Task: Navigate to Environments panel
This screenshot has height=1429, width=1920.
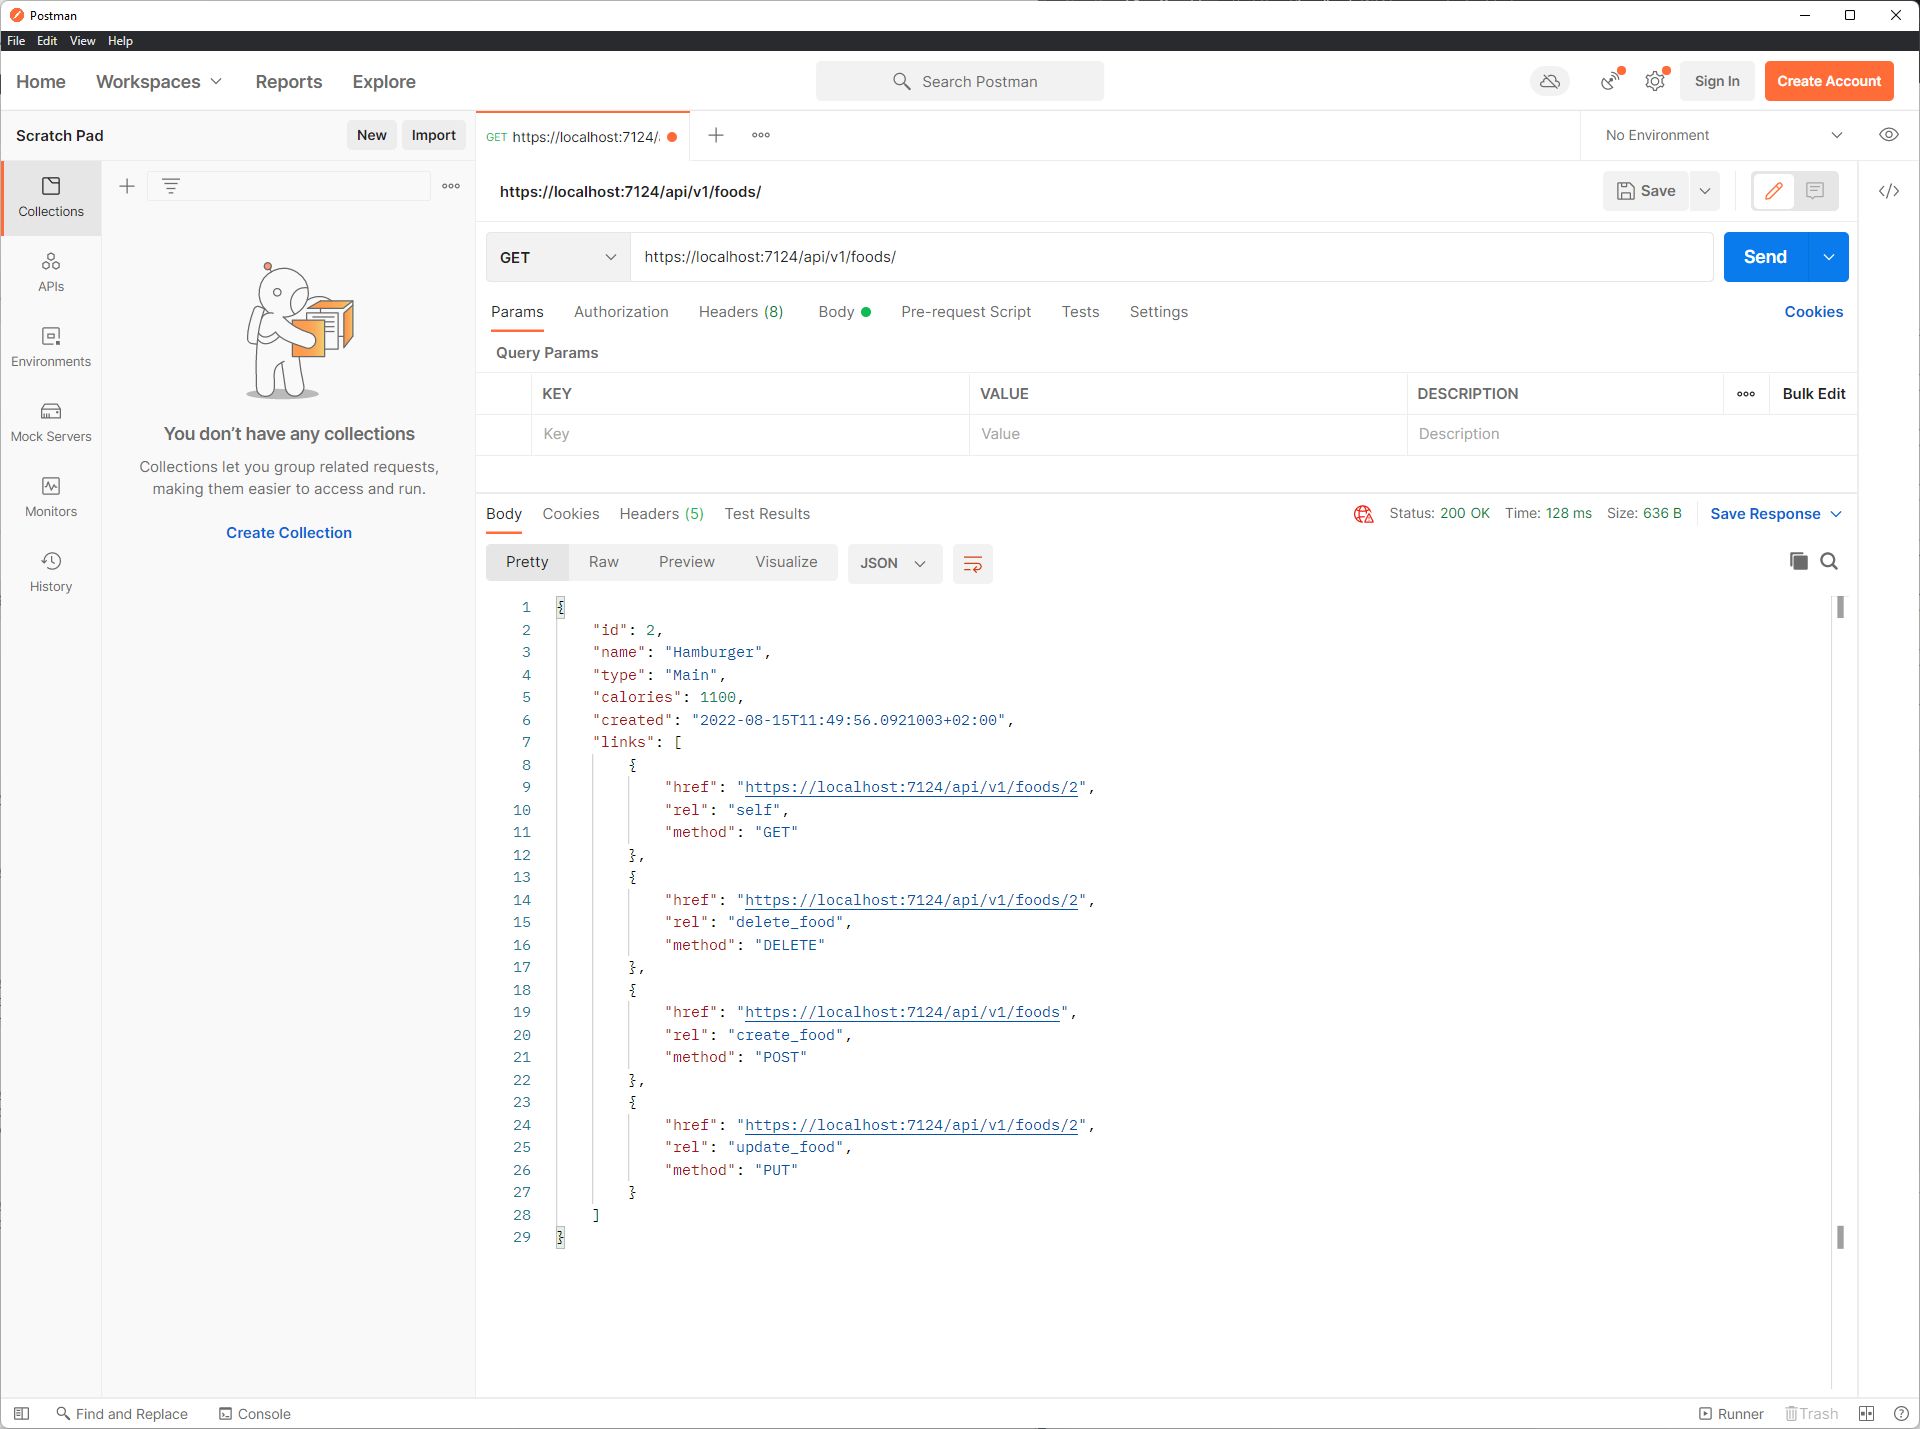Action: pos(50,347)
